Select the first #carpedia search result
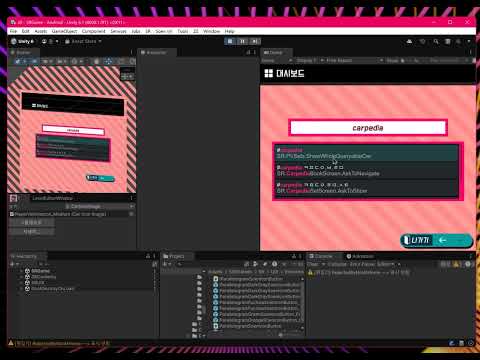This screenshot has width=480, height=360. [366, 153]
